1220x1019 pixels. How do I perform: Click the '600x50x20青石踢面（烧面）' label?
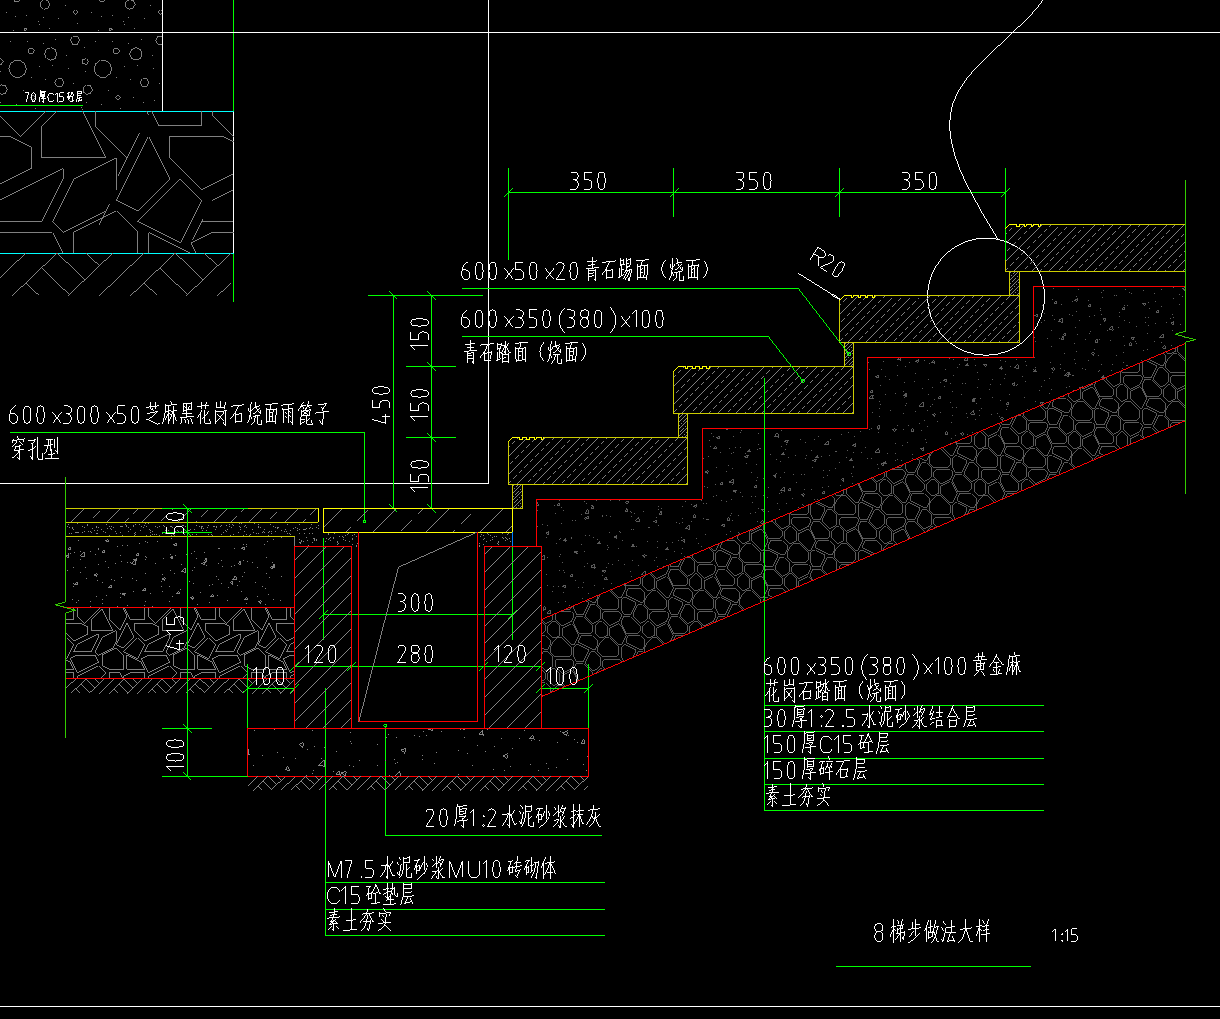pos(586,271)
